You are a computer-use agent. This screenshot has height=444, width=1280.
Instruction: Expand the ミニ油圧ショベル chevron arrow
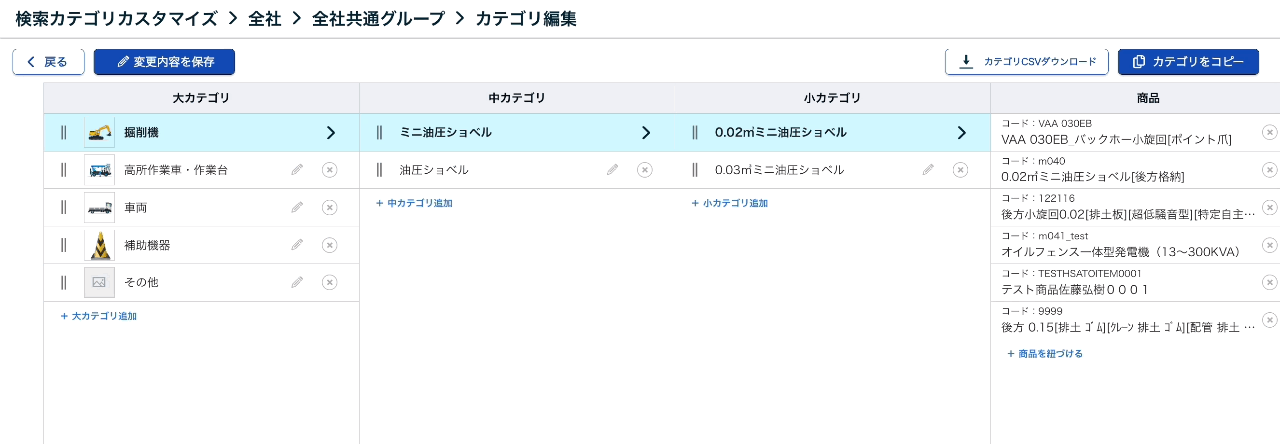(646, 132)
